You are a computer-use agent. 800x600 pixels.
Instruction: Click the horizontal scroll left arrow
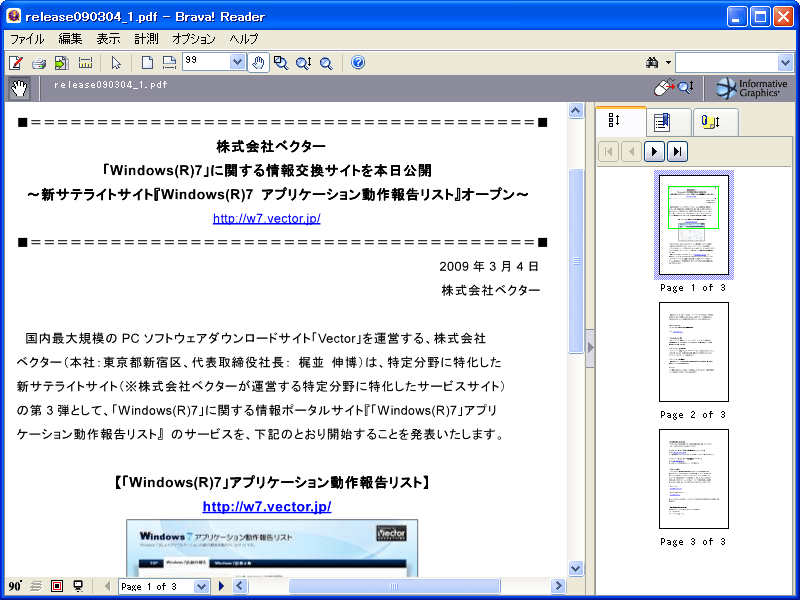pos(240,586)
